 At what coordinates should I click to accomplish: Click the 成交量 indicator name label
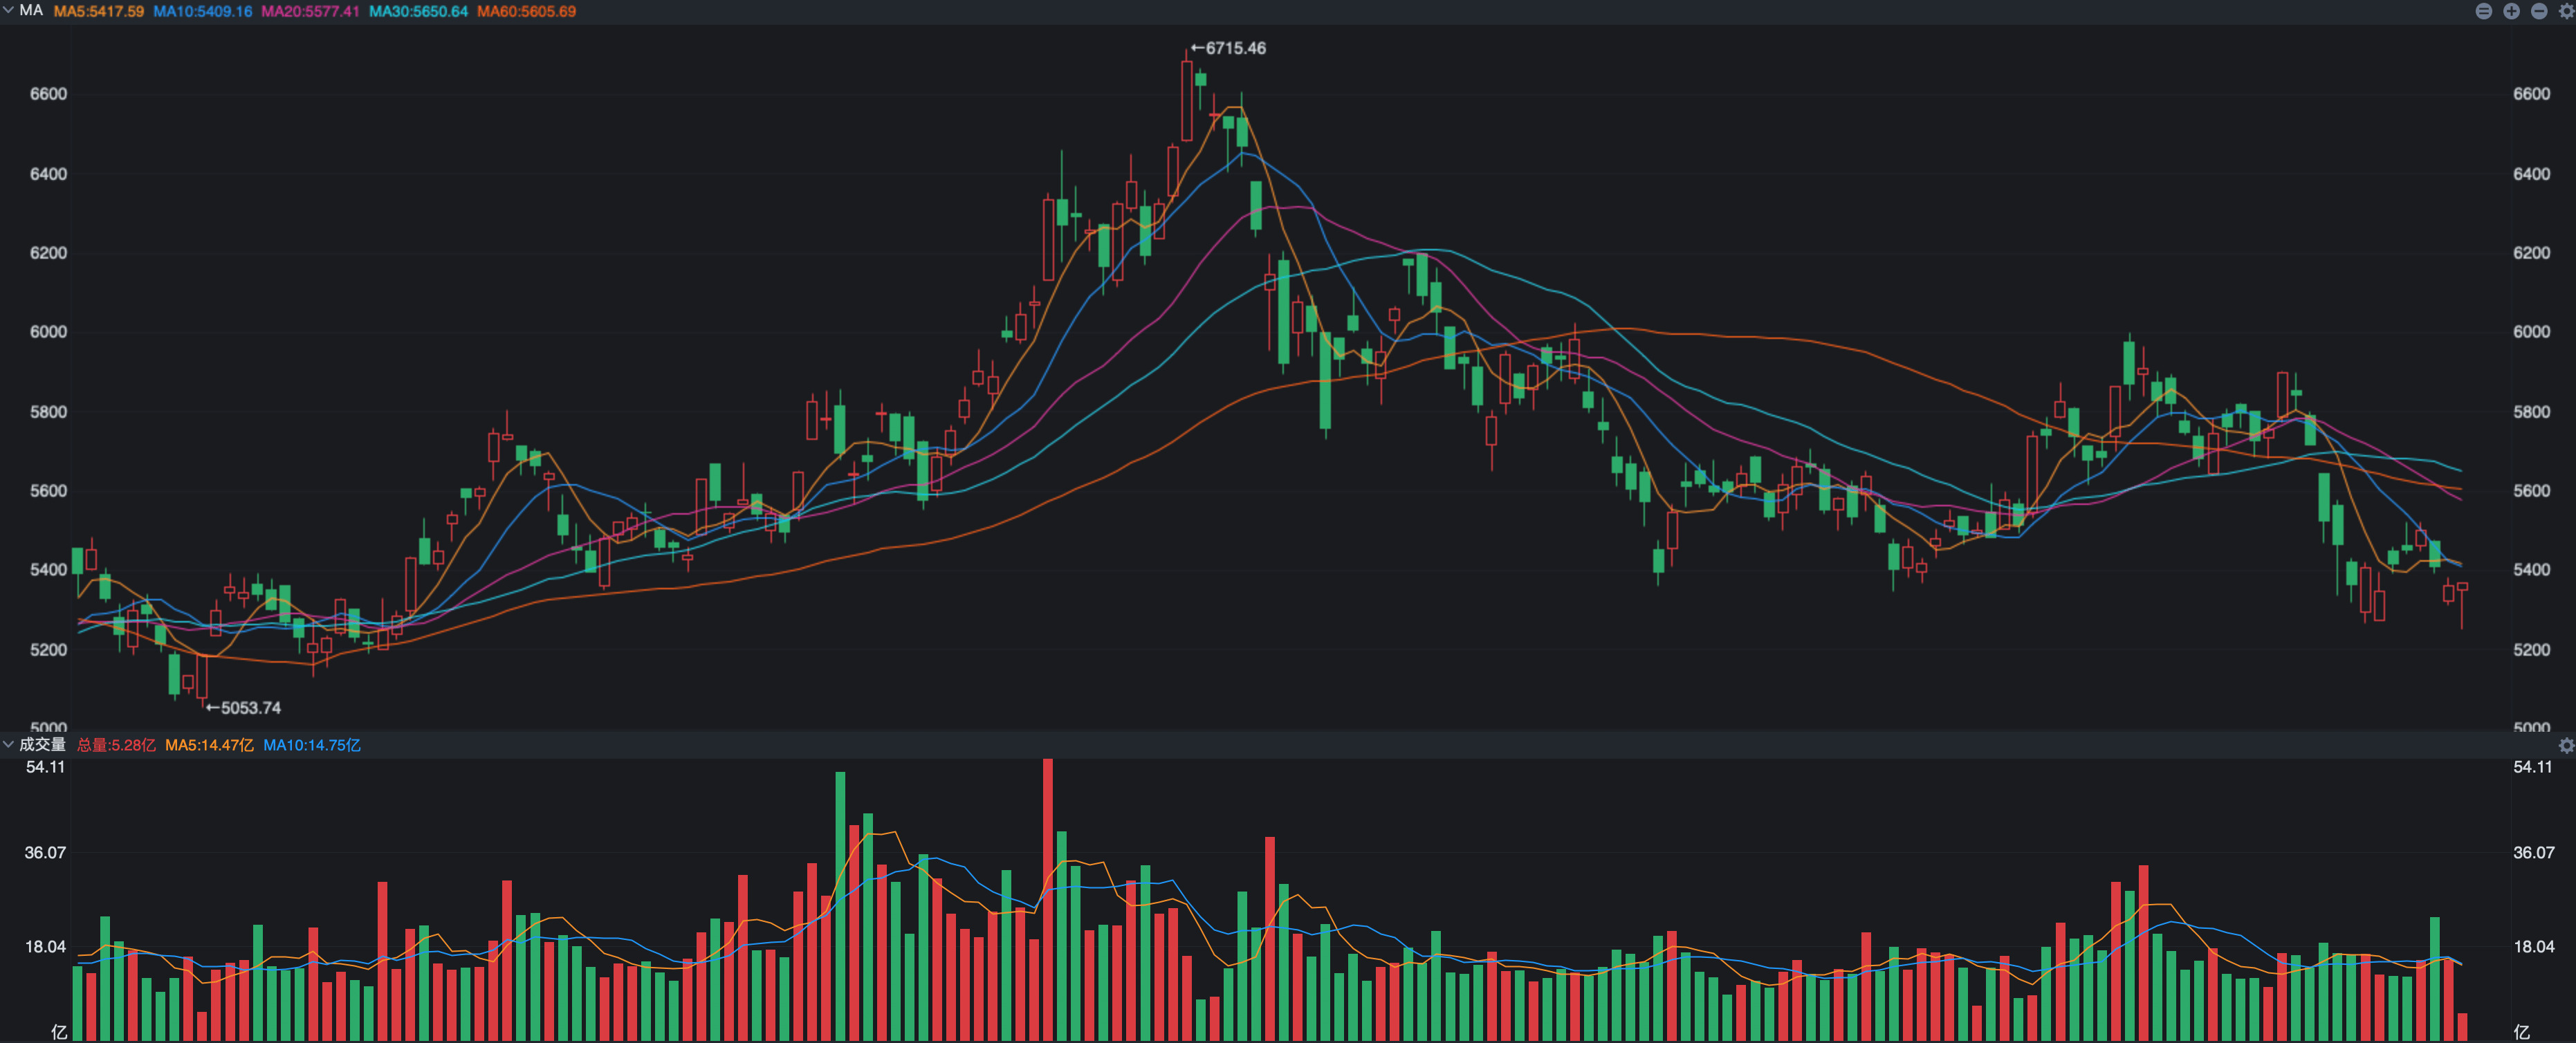pos(42,744)
